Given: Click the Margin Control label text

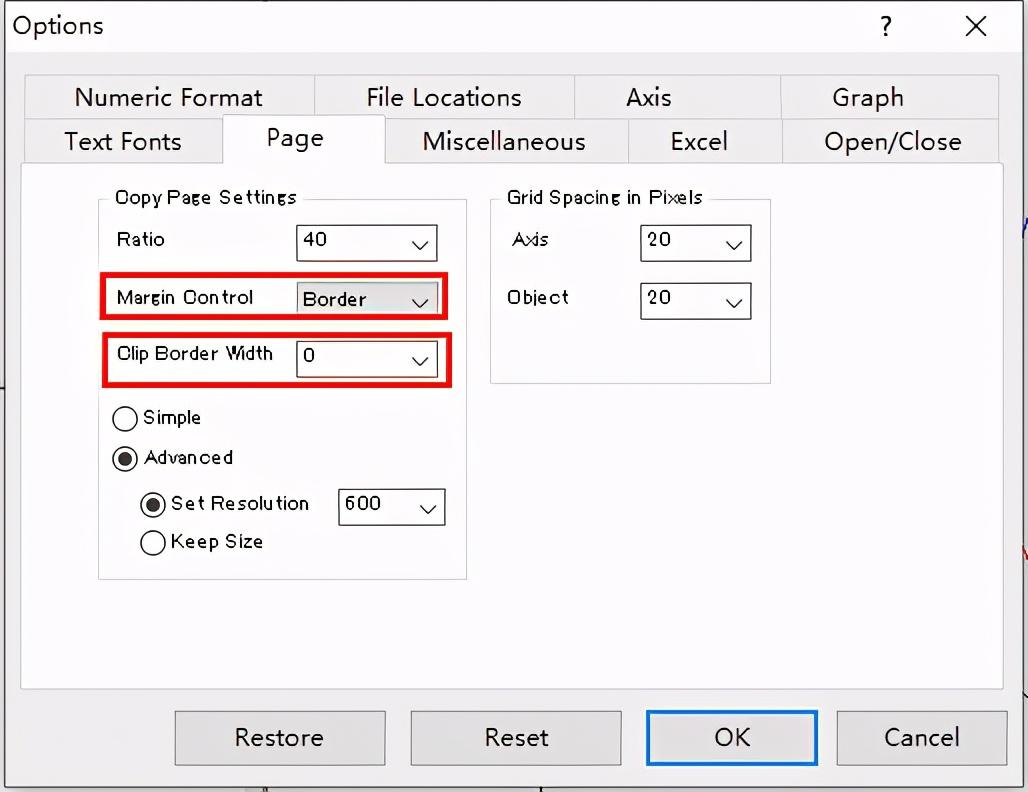Looking at the screenshot, I should pyautogui.click(x=185, y=298).
